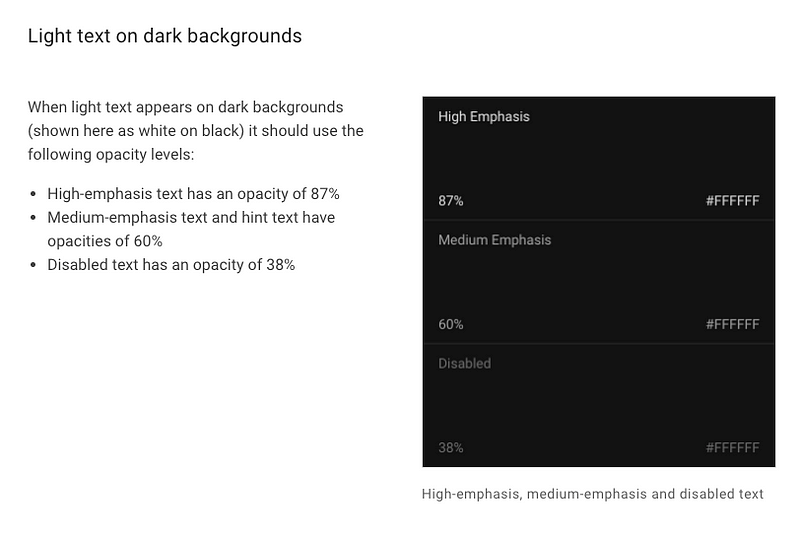Click the 'following opacity levels:' line
800x541 pixels.
pyautogui.click(x=111, y=154)
